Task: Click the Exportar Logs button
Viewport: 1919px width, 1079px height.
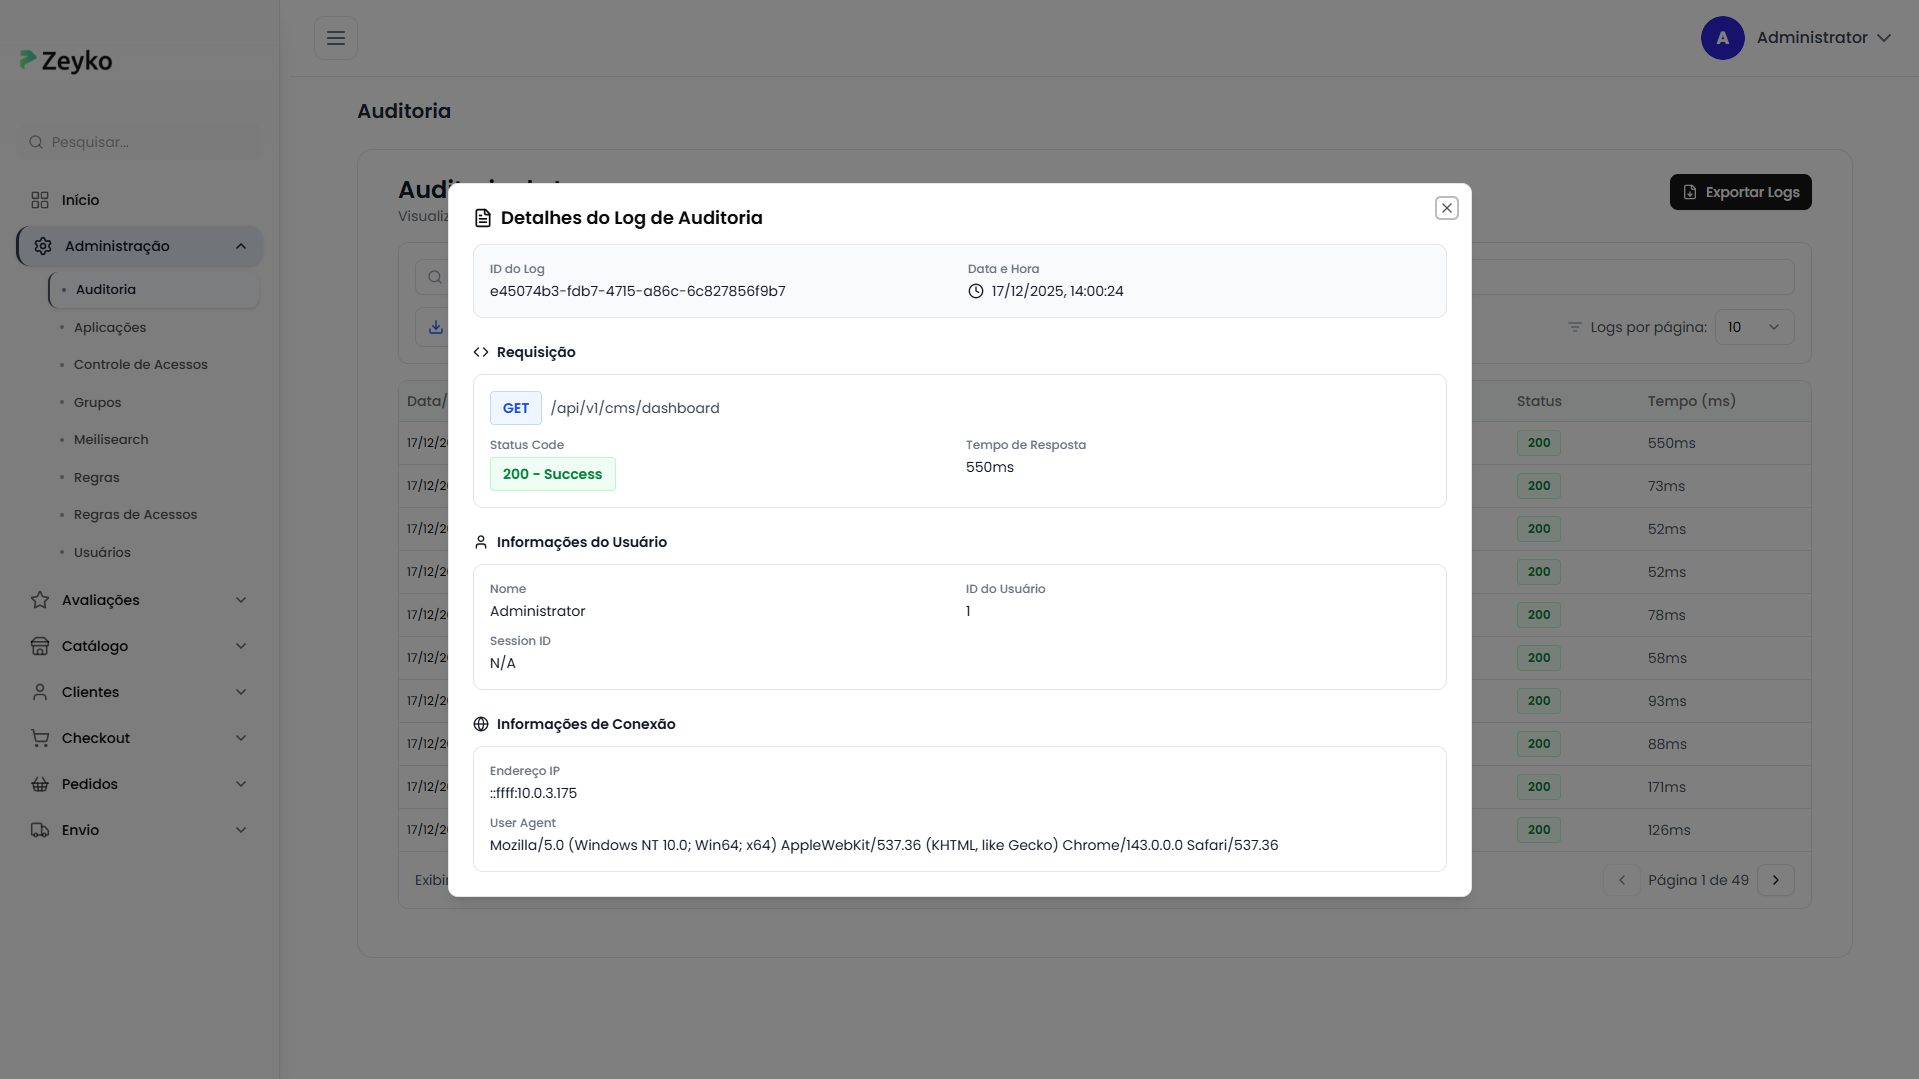Action: click(1740, 192)
